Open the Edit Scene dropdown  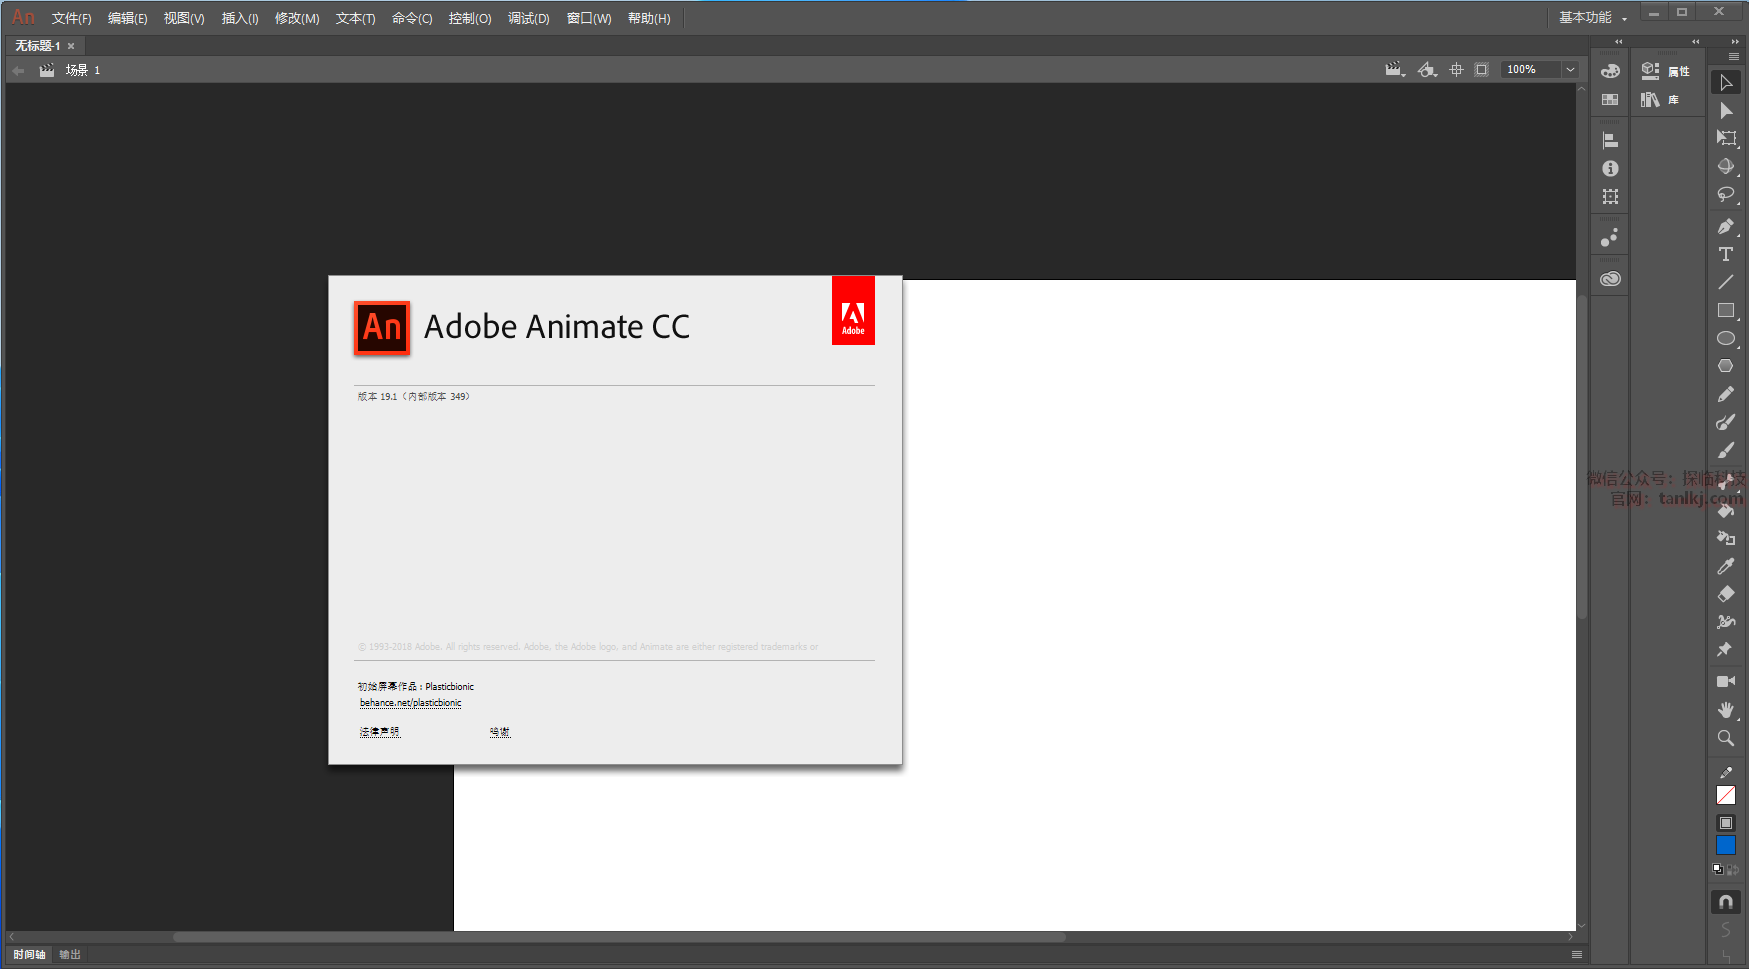1395,70
